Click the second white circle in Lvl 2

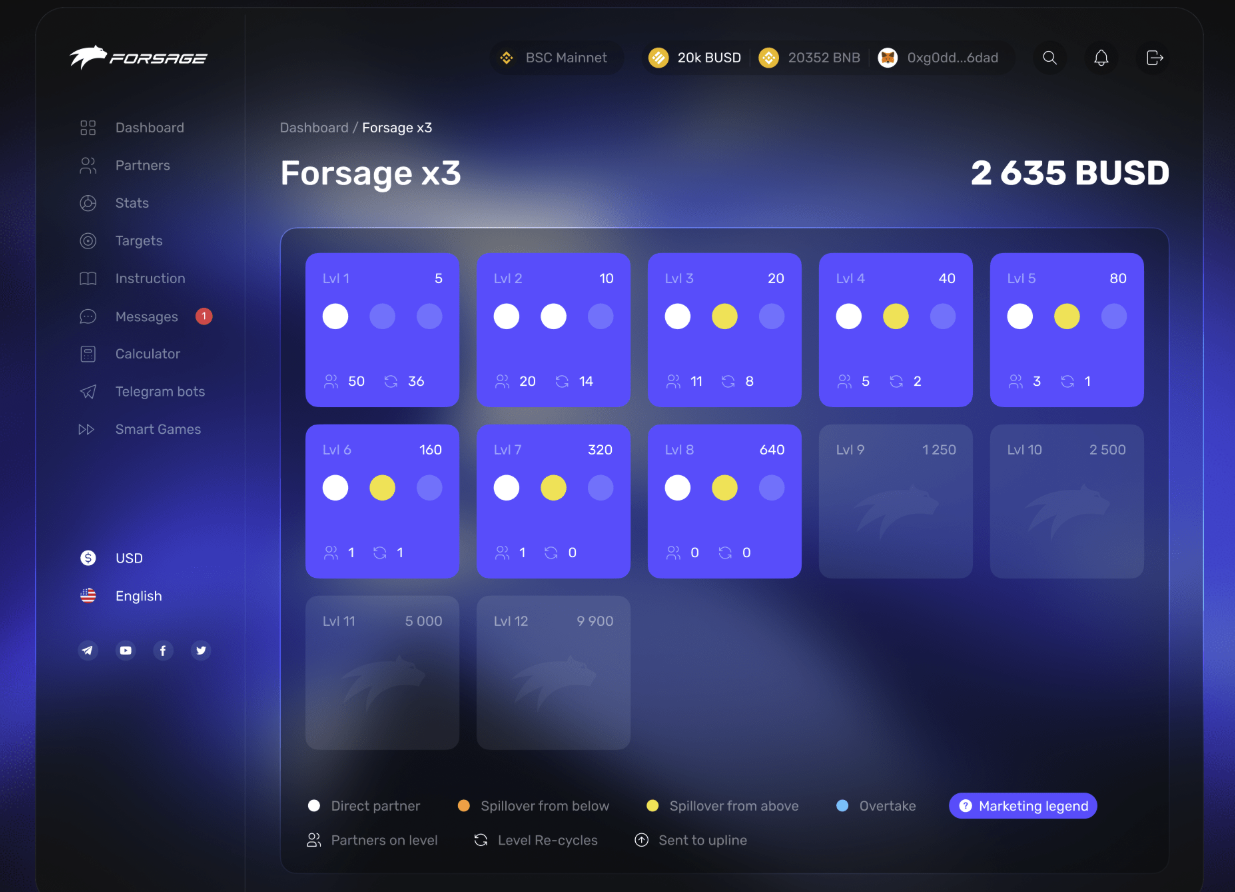[554, 317]
